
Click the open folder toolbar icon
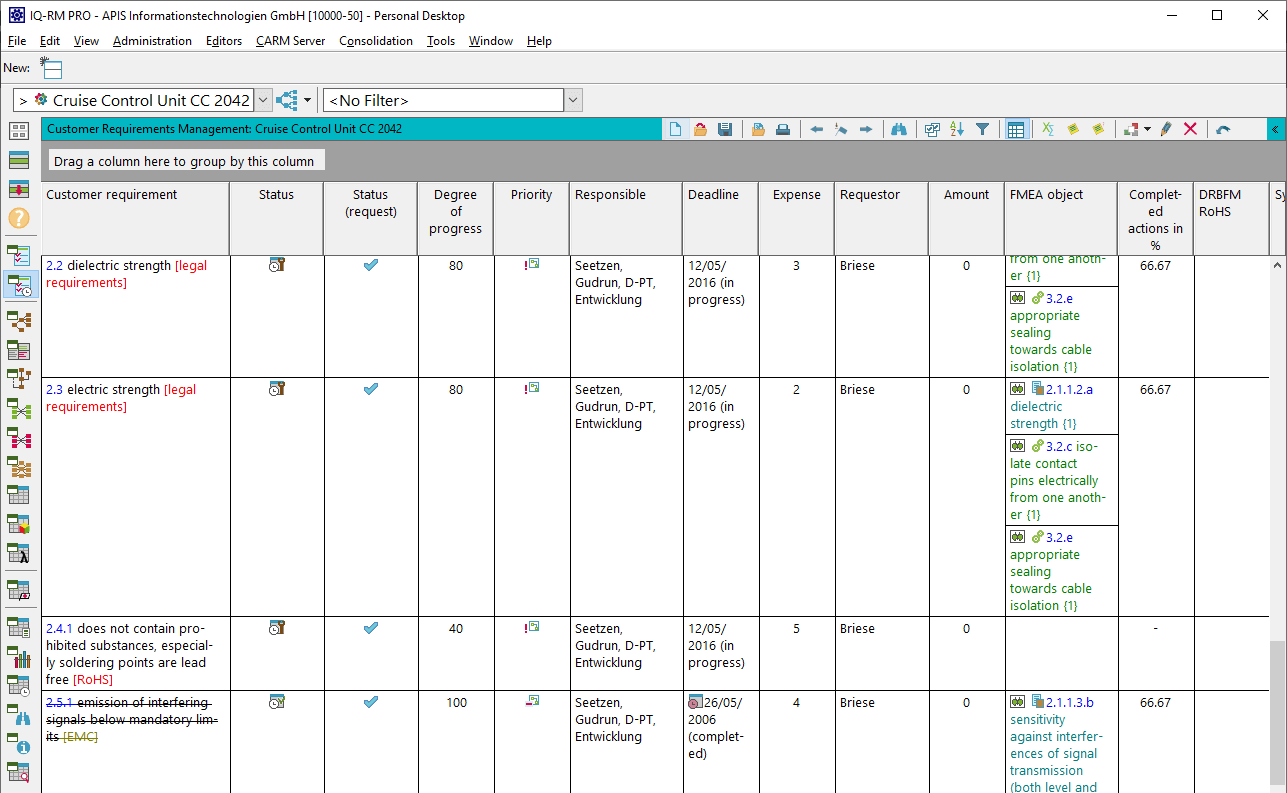coord(700,129)
